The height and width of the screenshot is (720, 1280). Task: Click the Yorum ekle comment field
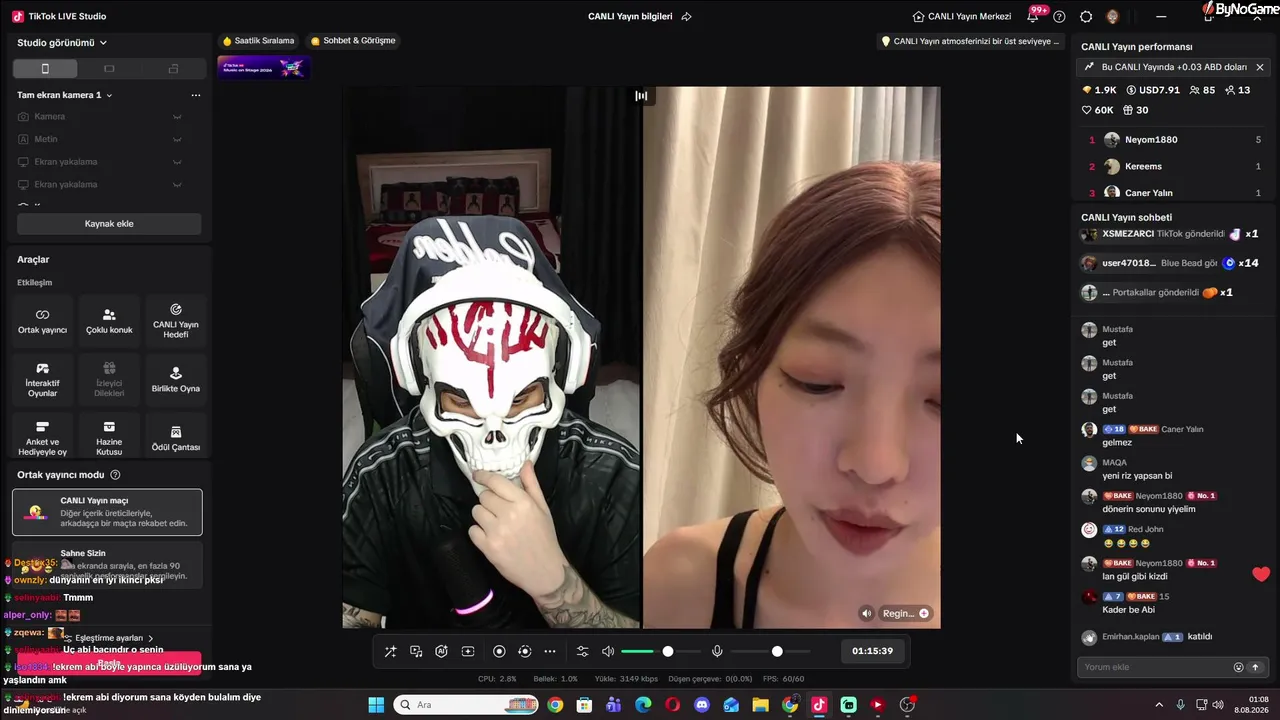tap(1155, 667)
